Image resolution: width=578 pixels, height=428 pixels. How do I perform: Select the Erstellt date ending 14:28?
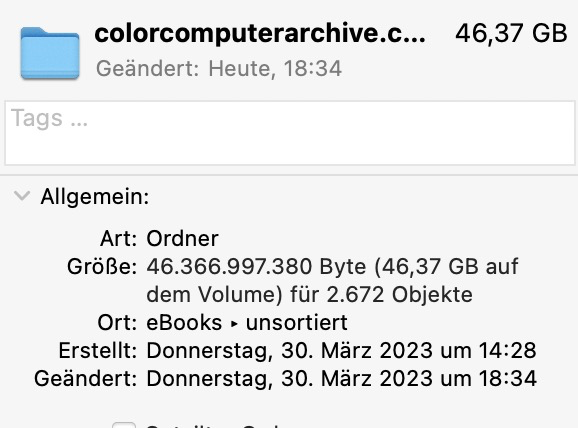(341, 350)
